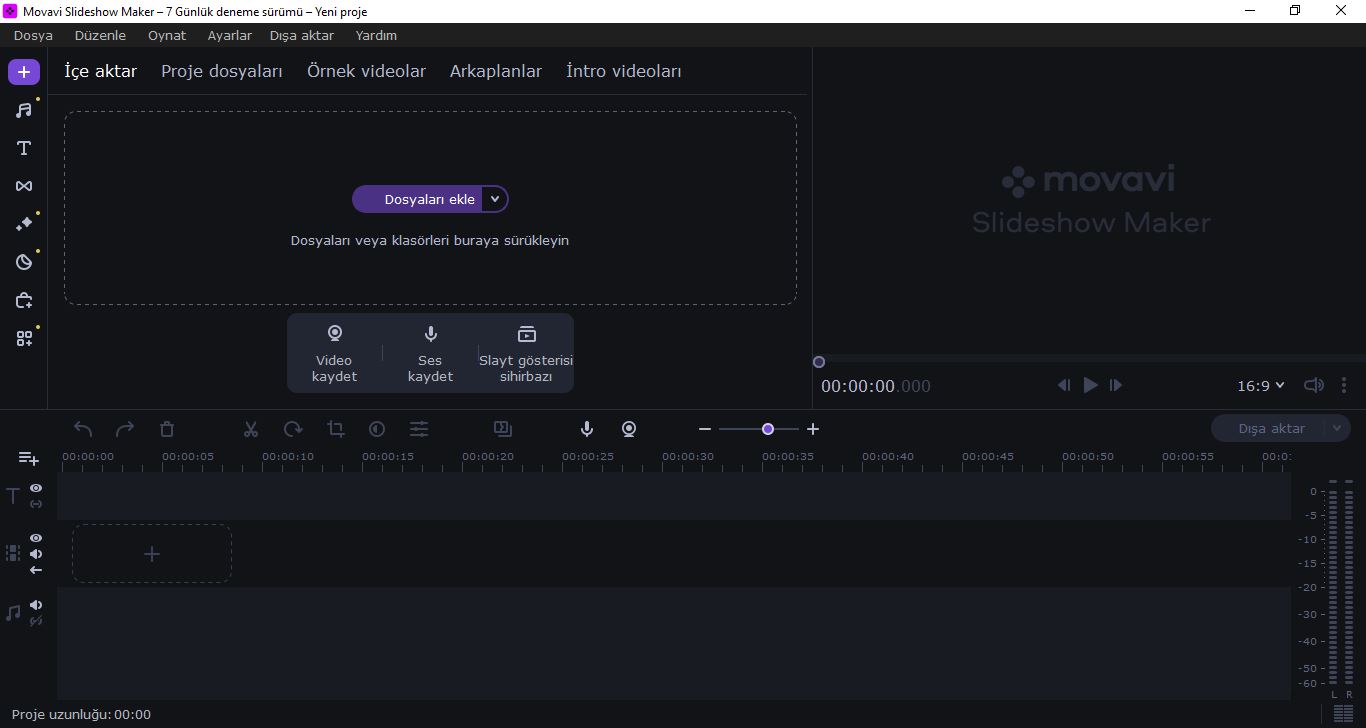Open Clip properties sliders icon
1366x728 pixels.
point(419,429)
